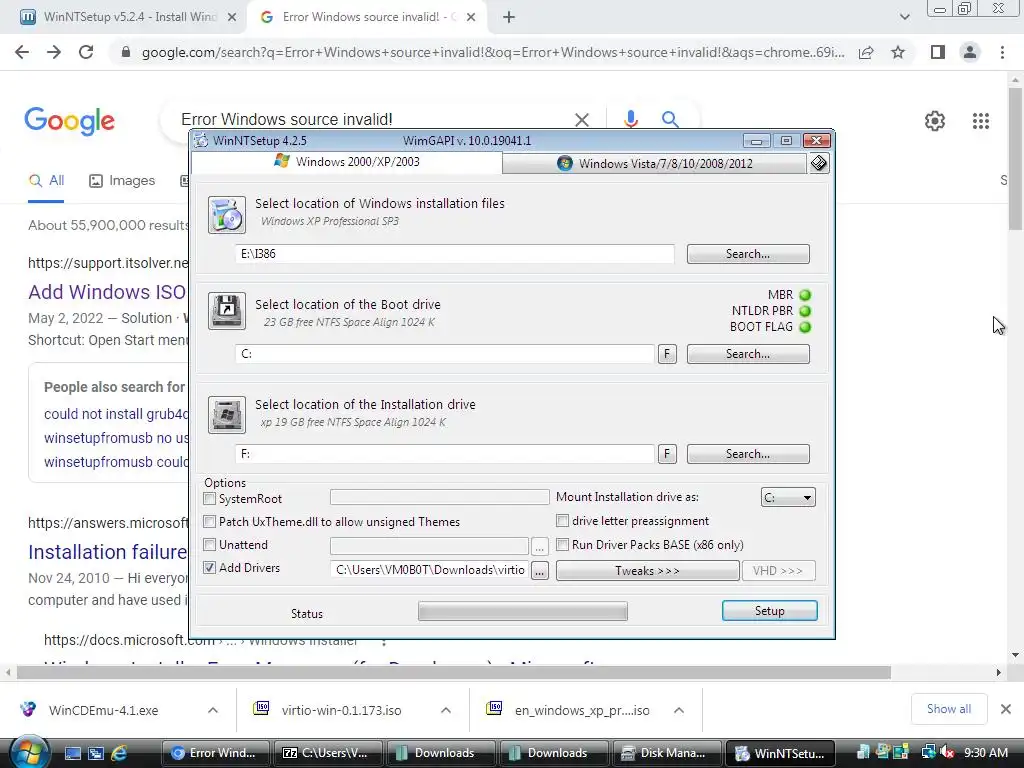Enable Patch UxTheme.dll checkbox
Screen dimensions: 1024x768
coord(210,522)
